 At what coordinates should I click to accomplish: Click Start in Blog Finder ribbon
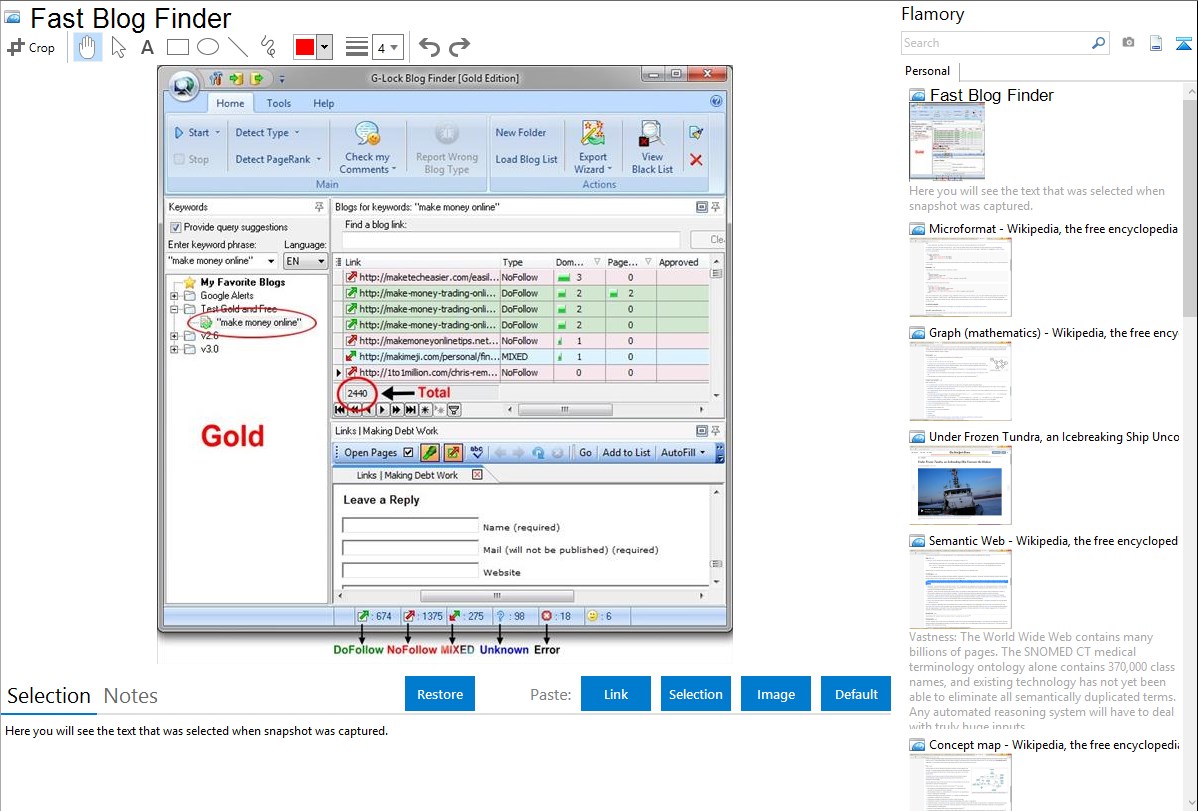tap(197, 132)
